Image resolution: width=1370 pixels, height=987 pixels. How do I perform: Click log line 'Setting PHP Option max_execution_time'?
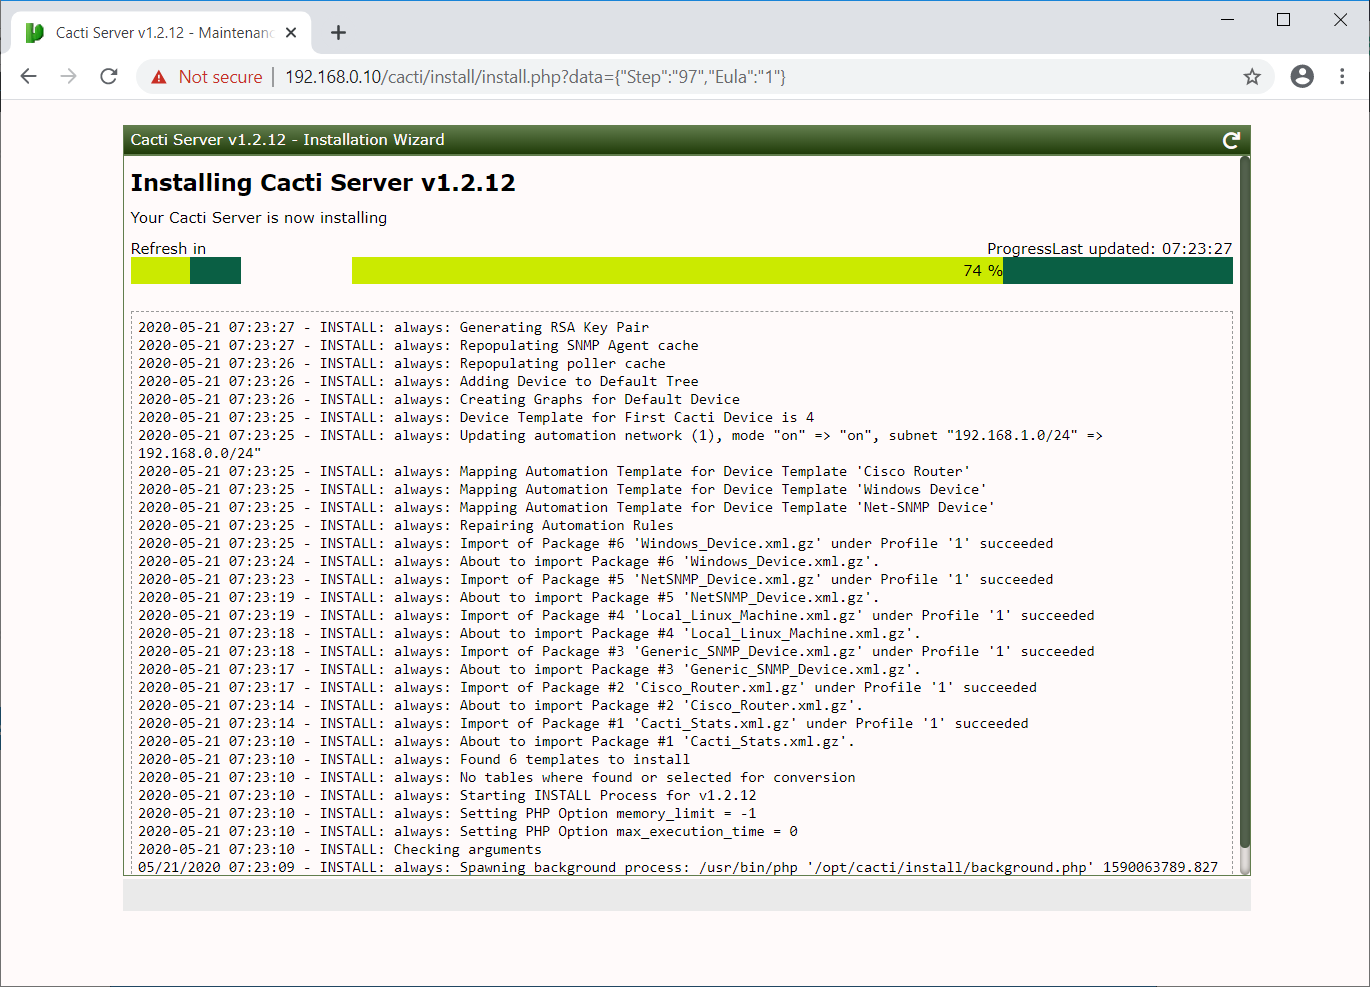tap(468, 832)
